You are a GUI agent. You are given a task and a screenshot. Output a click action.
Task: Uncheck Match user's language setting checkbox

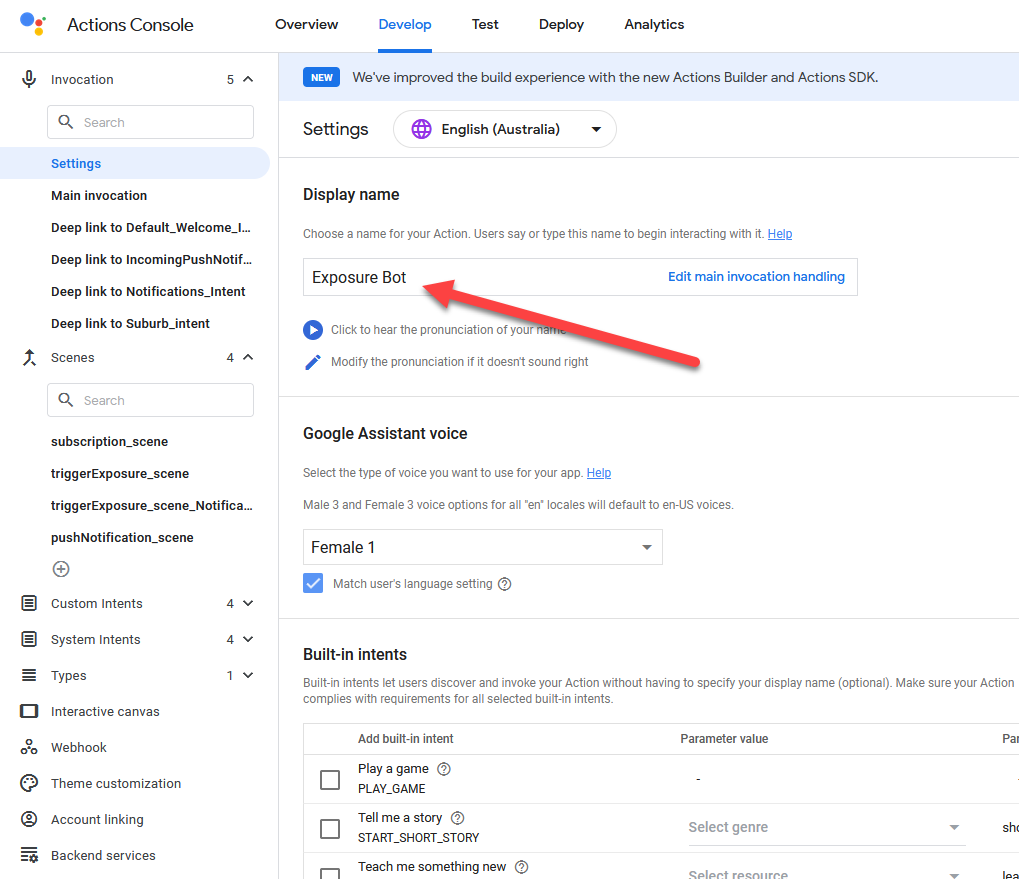314,584
